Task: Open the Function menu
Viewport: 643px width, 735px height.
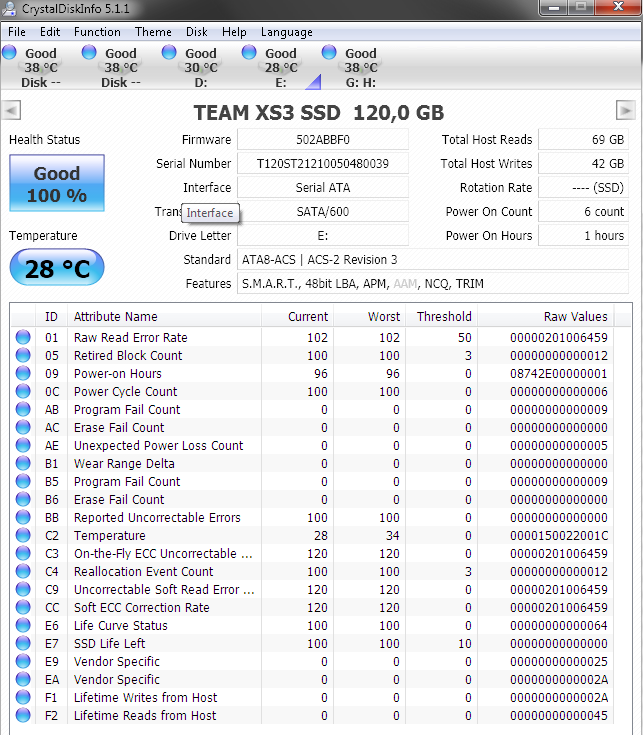Action: (x=97, y=32)
